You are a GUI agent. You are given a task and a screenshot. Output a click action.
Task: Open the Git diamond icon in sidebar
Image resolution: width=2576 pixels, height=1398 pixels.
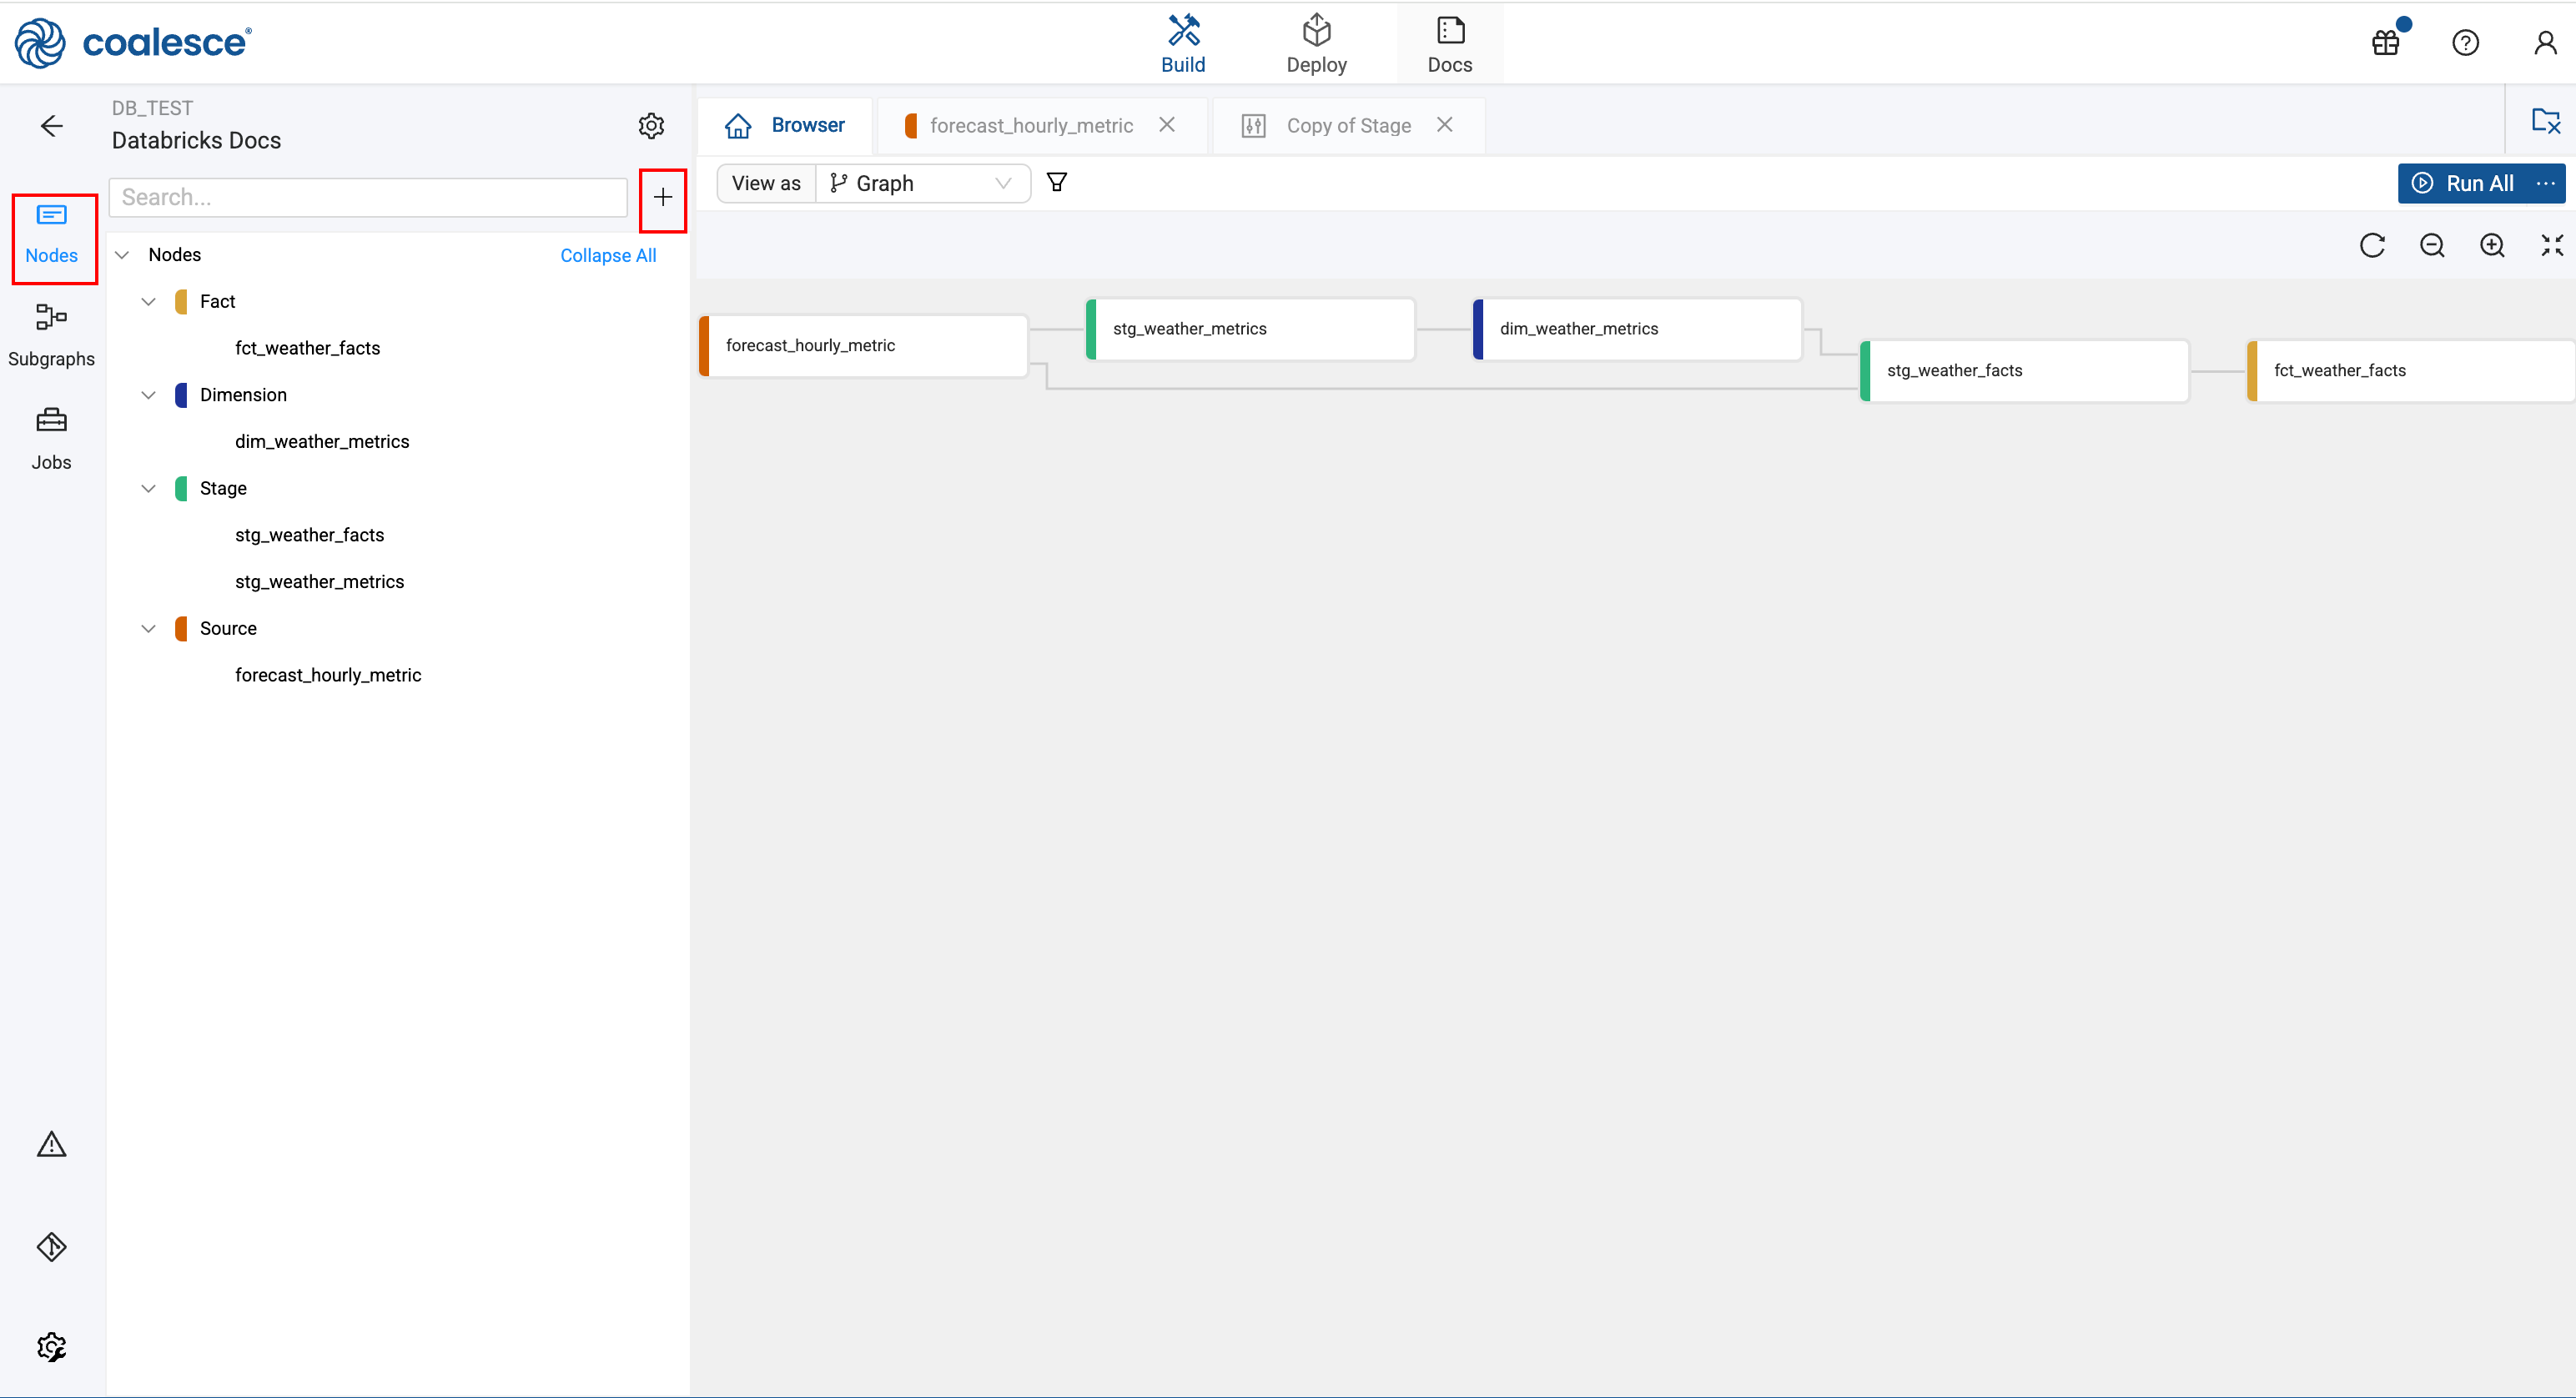point(52,1246)
